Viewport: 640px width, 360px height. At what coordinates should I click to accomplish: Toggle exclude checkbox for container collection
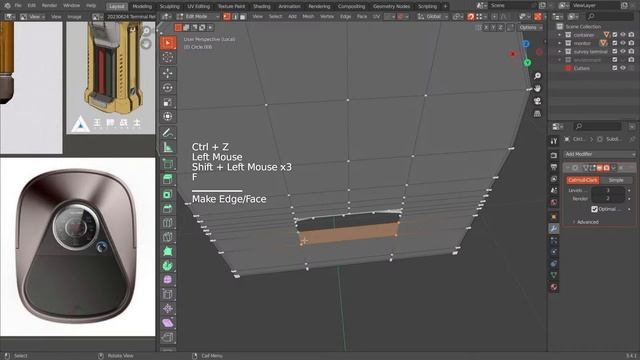coord(615,35)
